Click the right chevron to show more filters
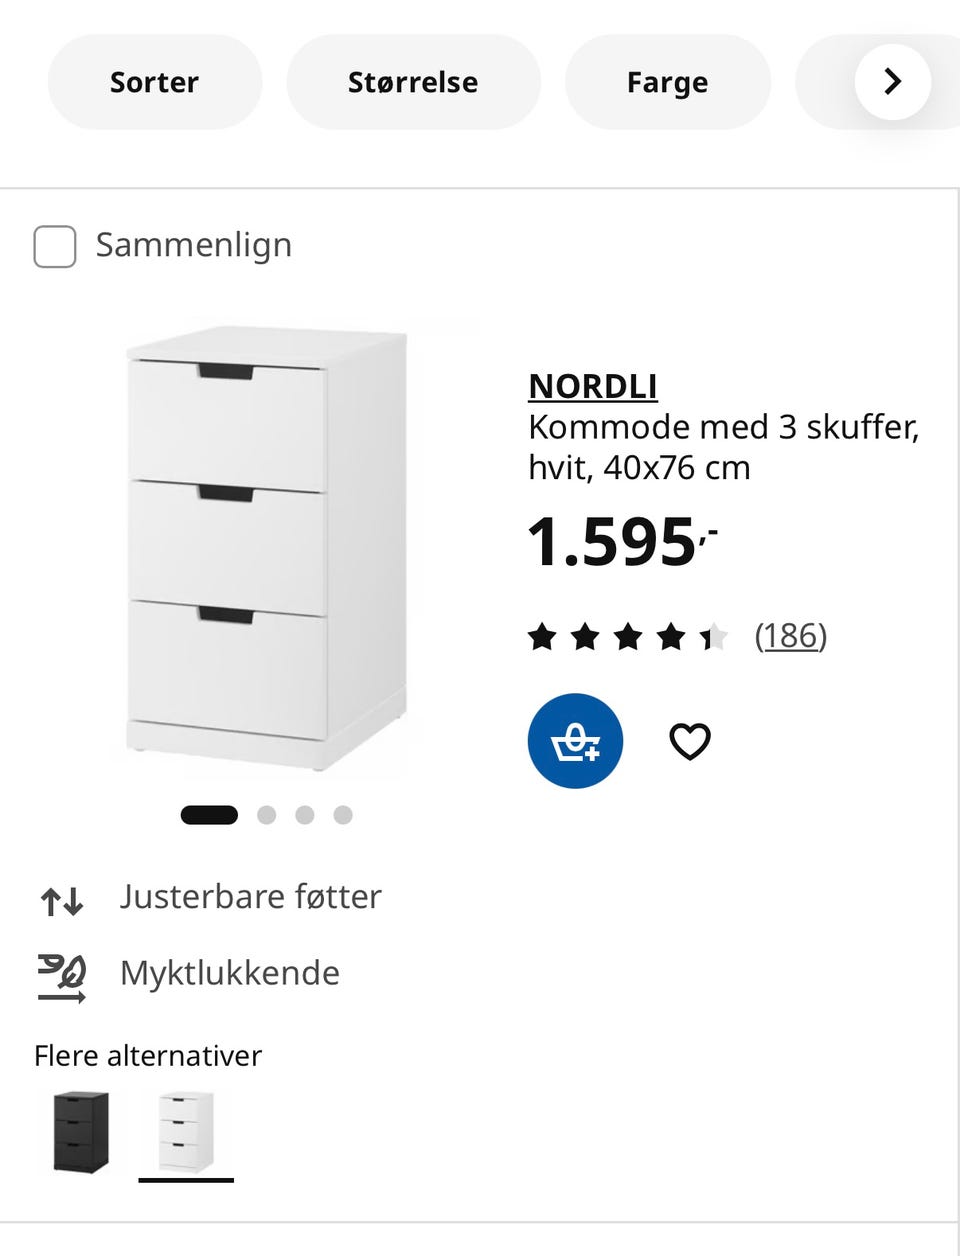 pos(893,82)
